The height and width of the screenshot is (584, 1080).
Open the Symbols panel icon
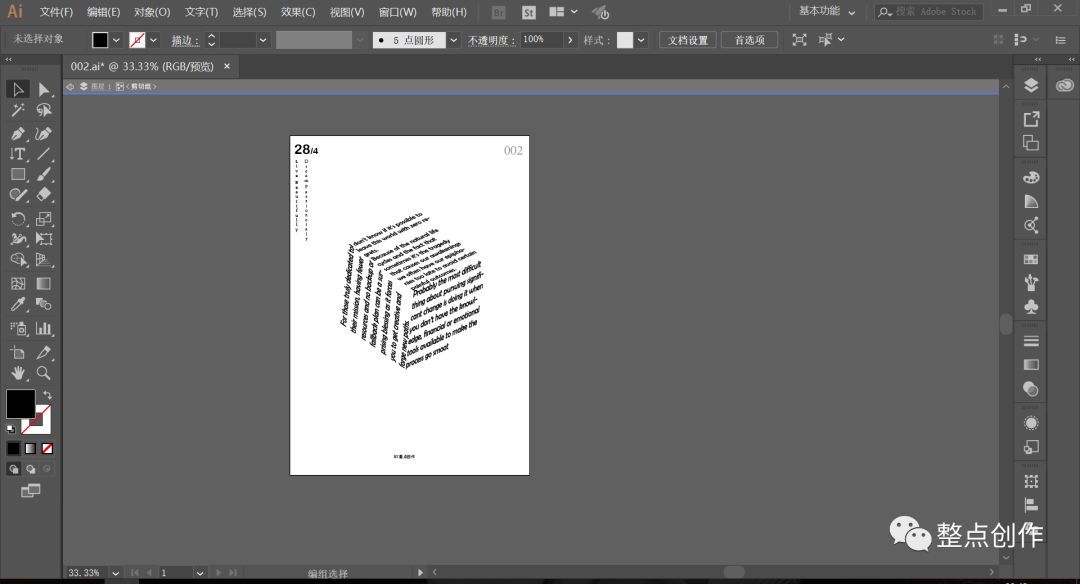(1031, 306)
